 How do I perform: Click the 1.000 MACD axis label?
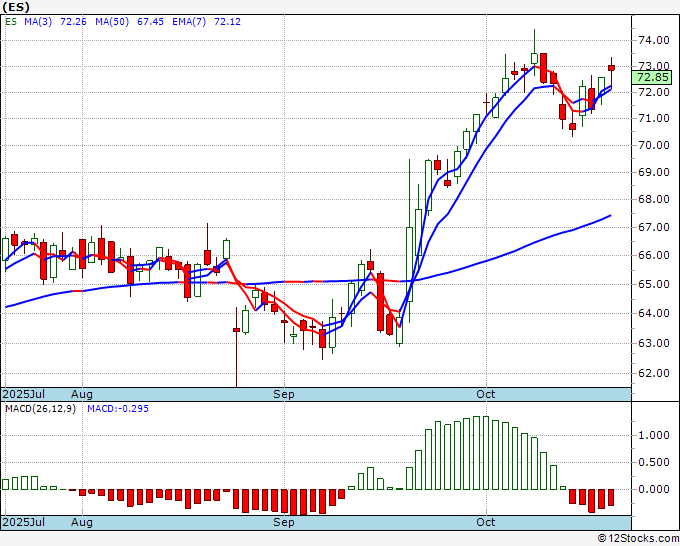point(654,435)
